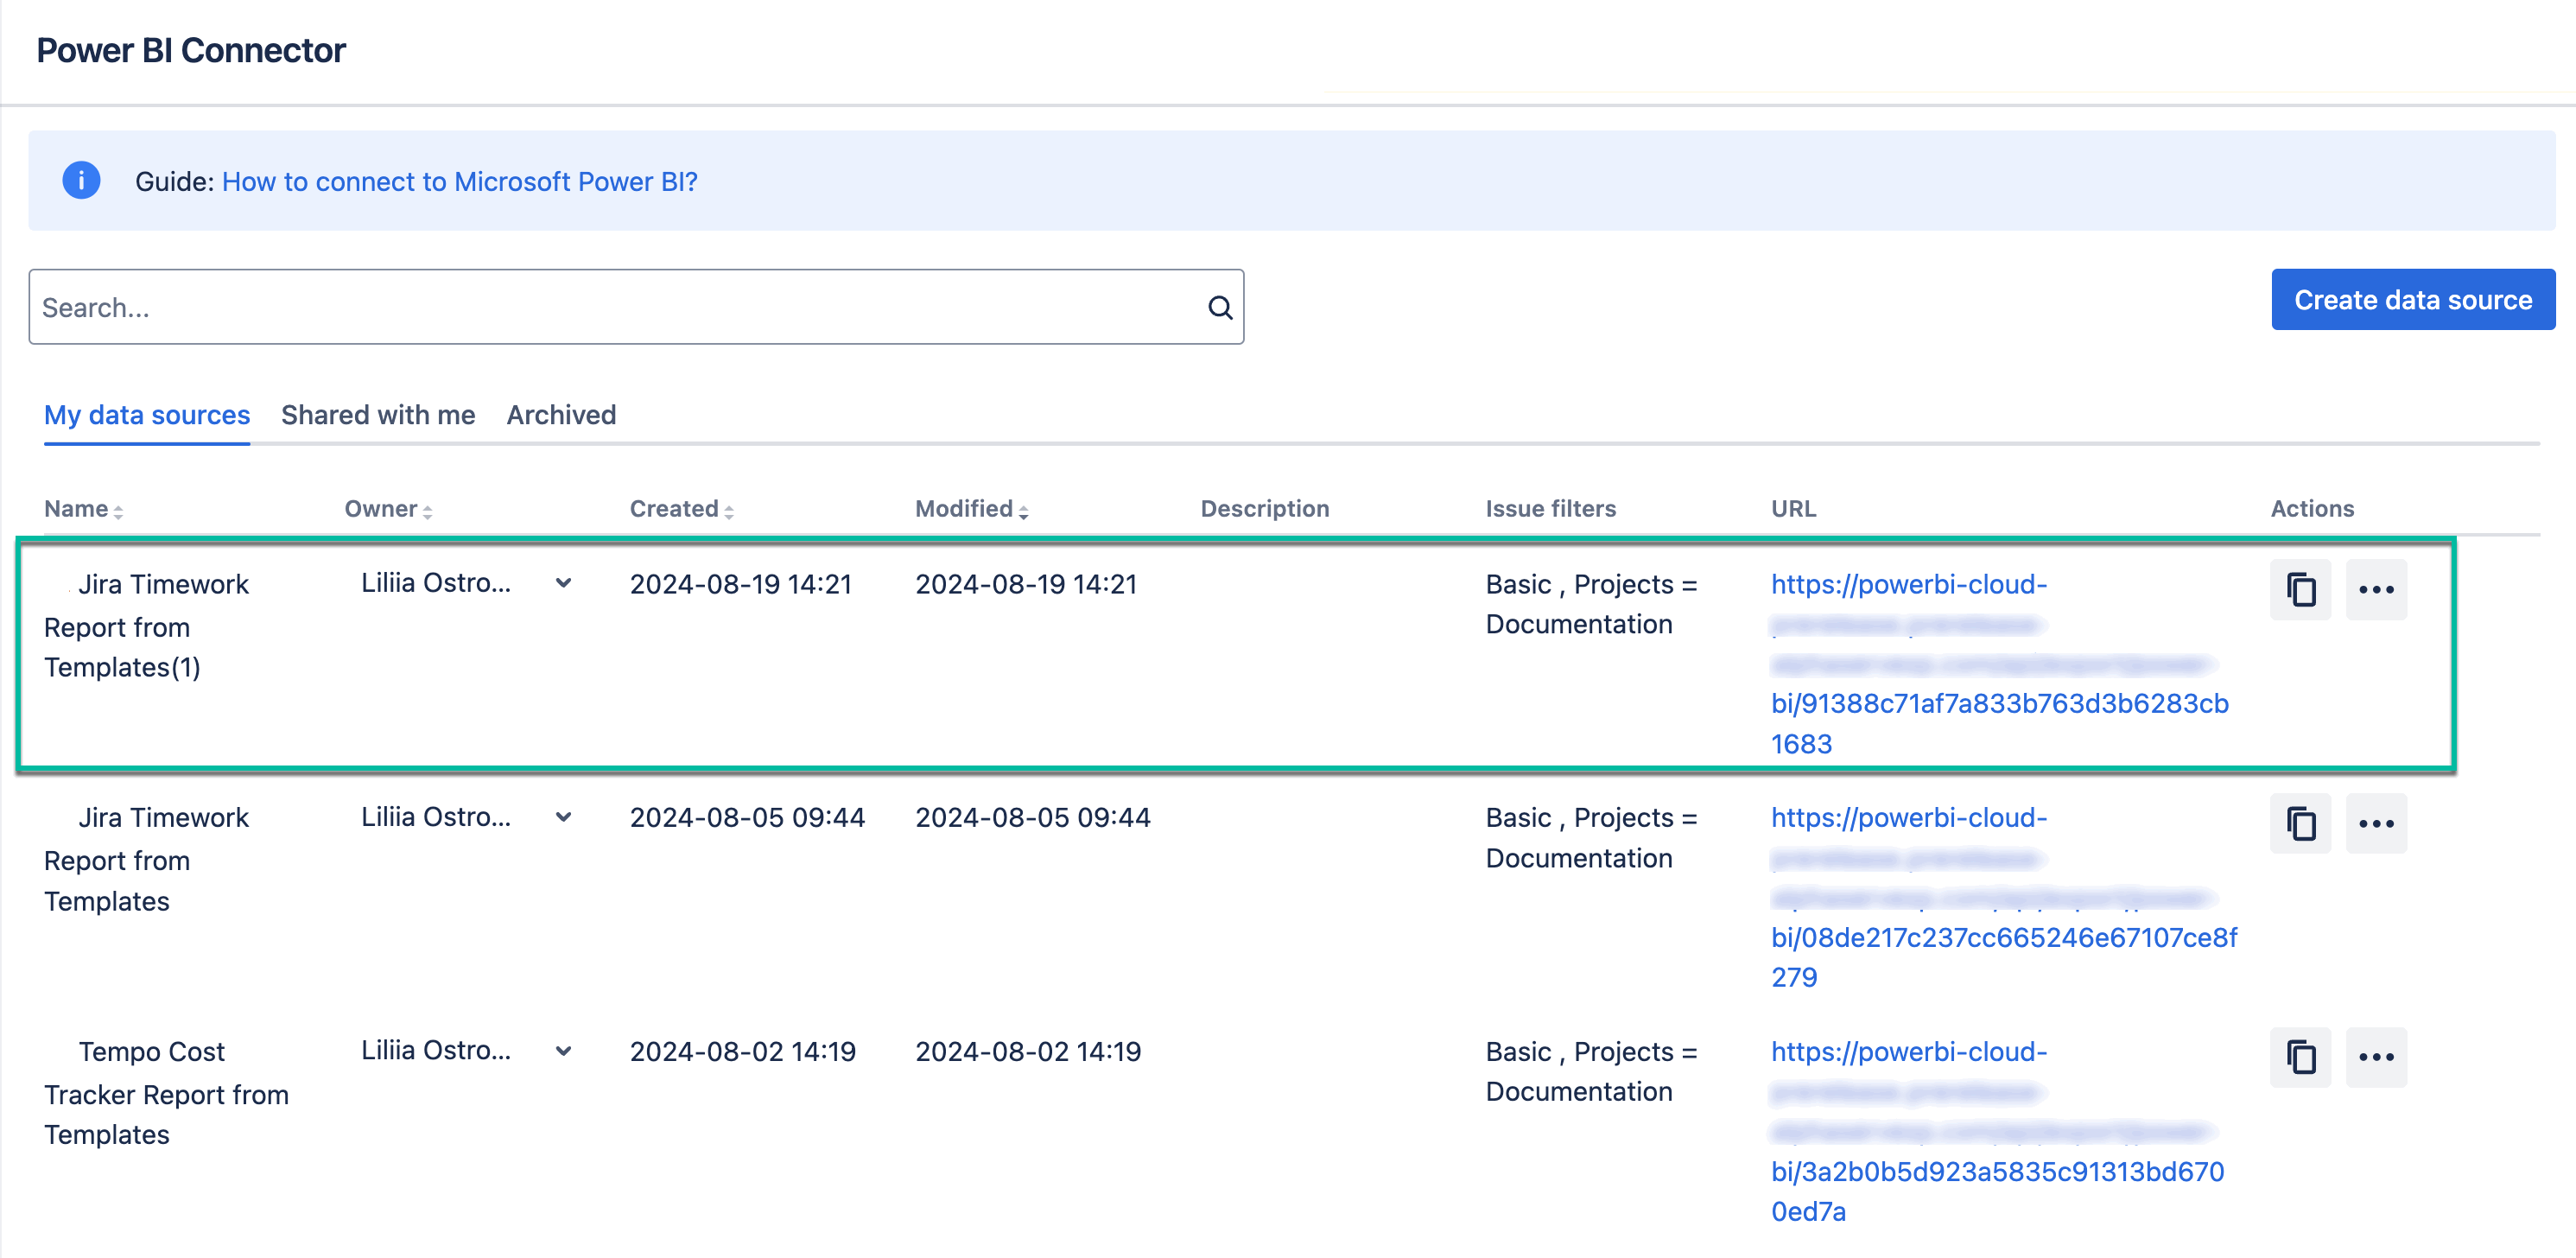Open the Archived tab

point(561,415)
